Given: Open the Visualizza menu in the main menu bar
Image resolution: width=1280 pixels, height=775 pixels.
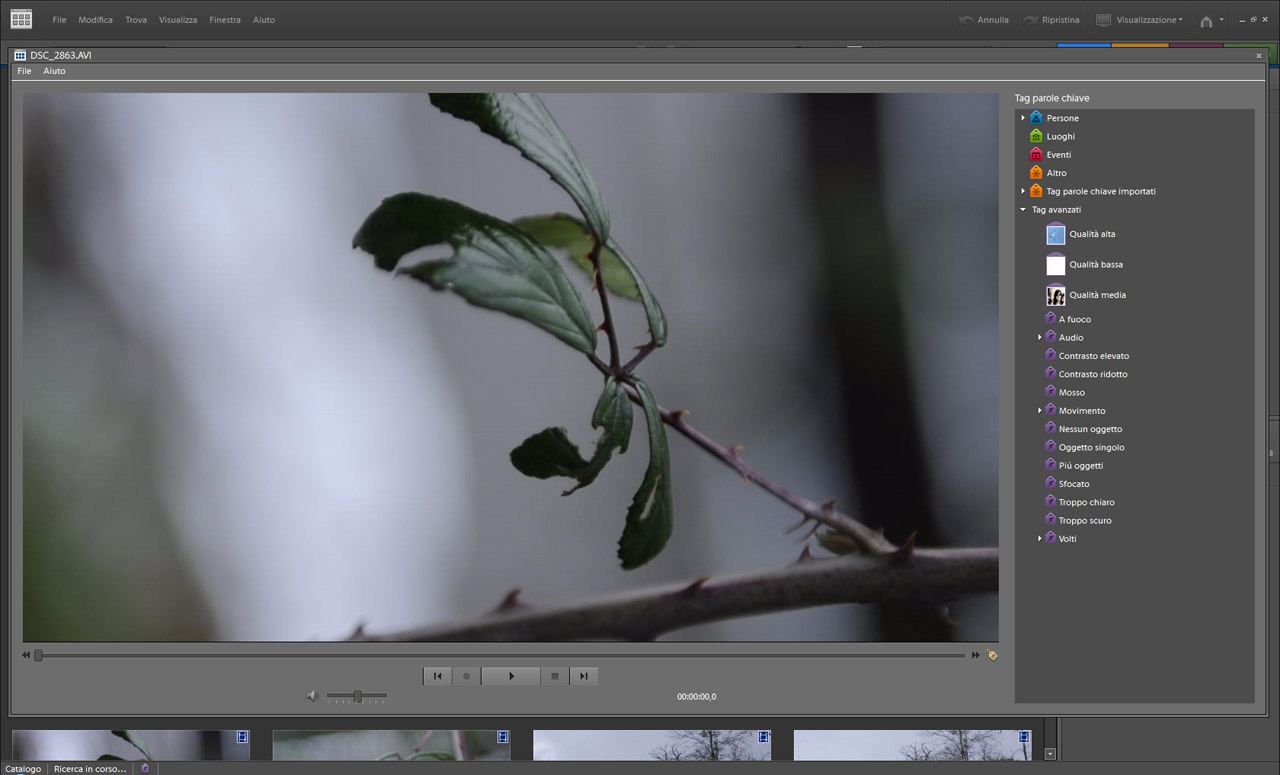Looking at the screenshot, I should (x=178, y=20).
